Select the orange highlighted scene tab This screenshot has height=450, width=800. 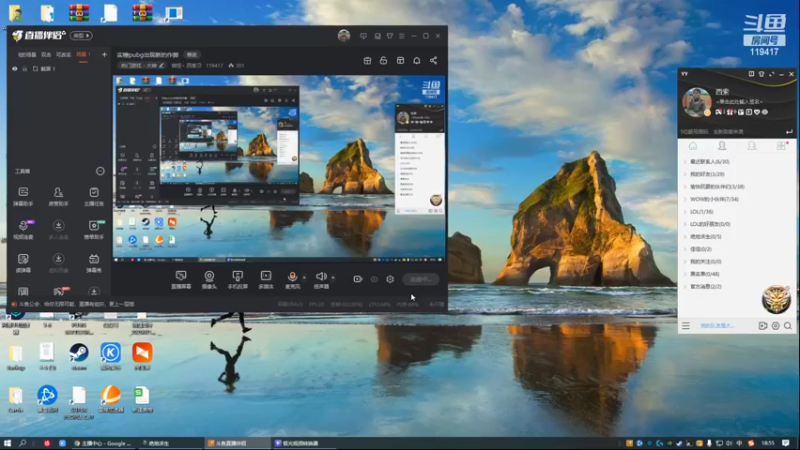coord(83,55)
